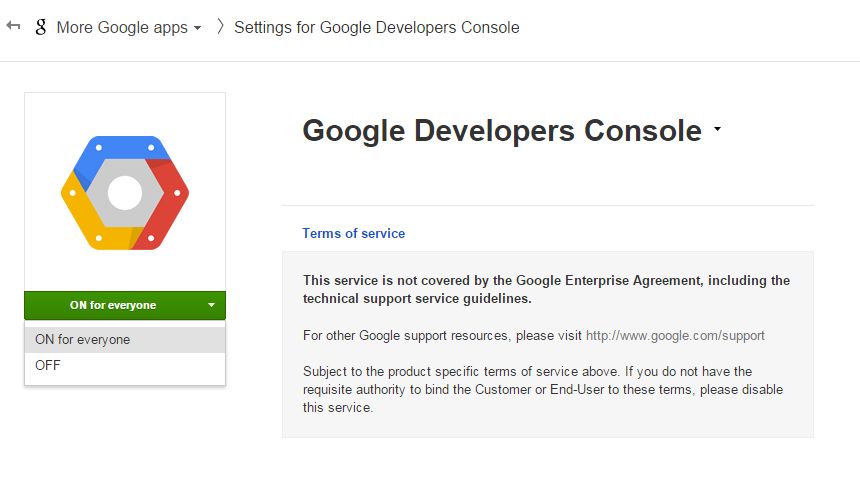Collapse the green status button's dropdown arrow
860x491 pixels.
[211, 305]
